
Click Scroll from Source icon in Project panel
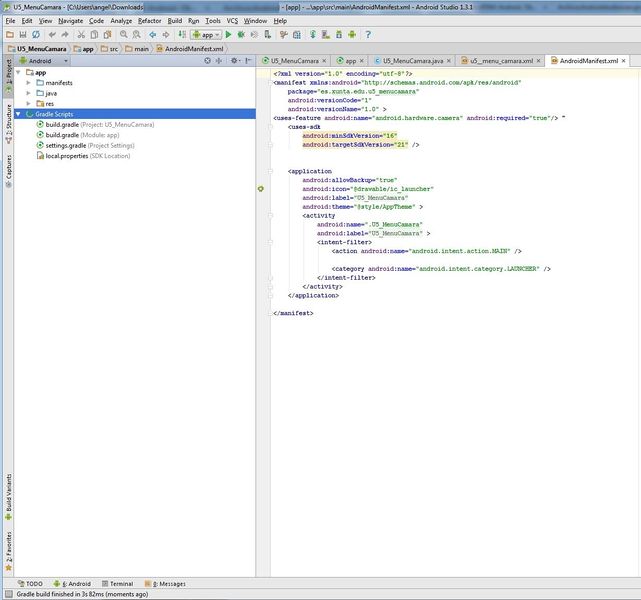coord(207,60)
